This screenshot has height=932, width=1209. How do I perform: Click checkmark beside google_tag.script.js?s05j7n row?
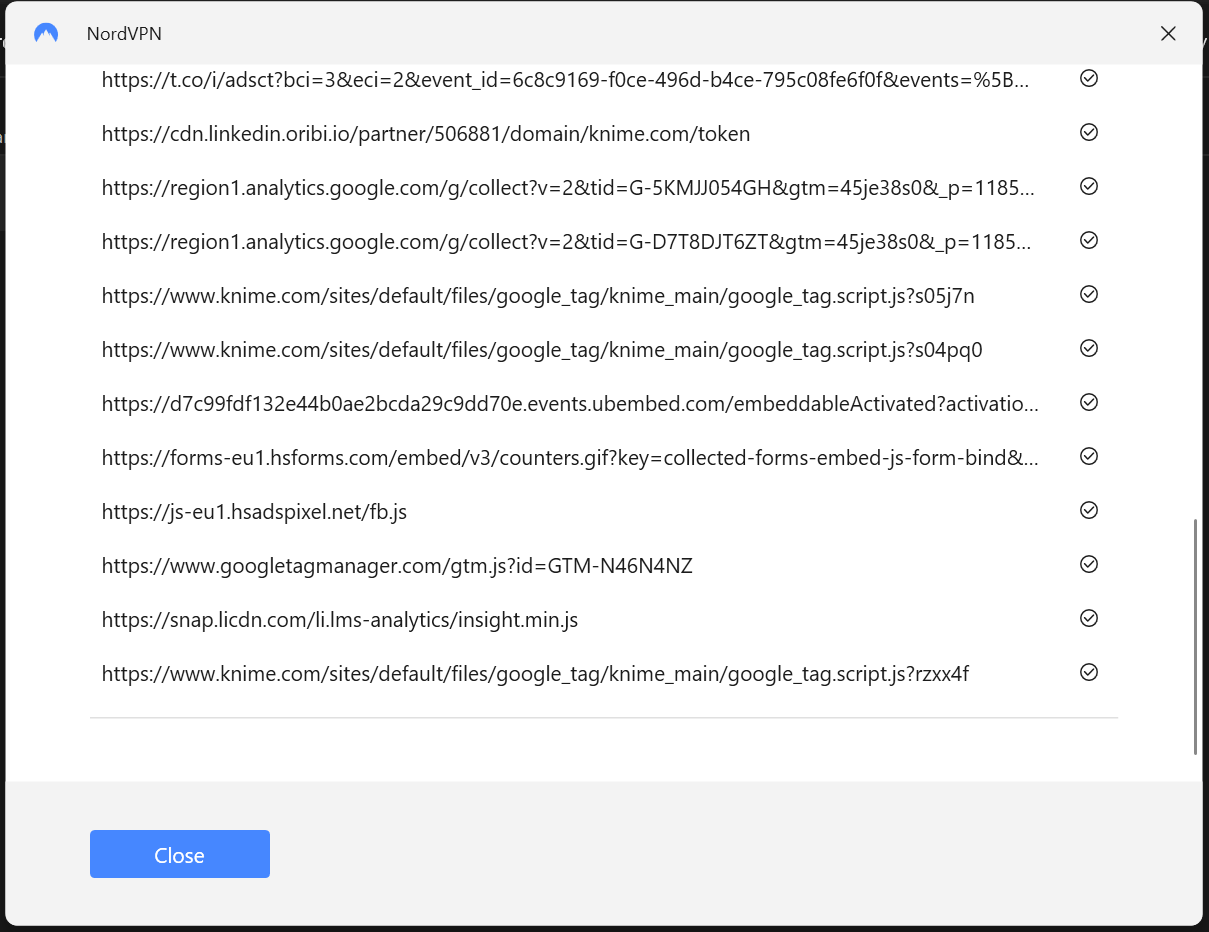[x=1089, y=294]
